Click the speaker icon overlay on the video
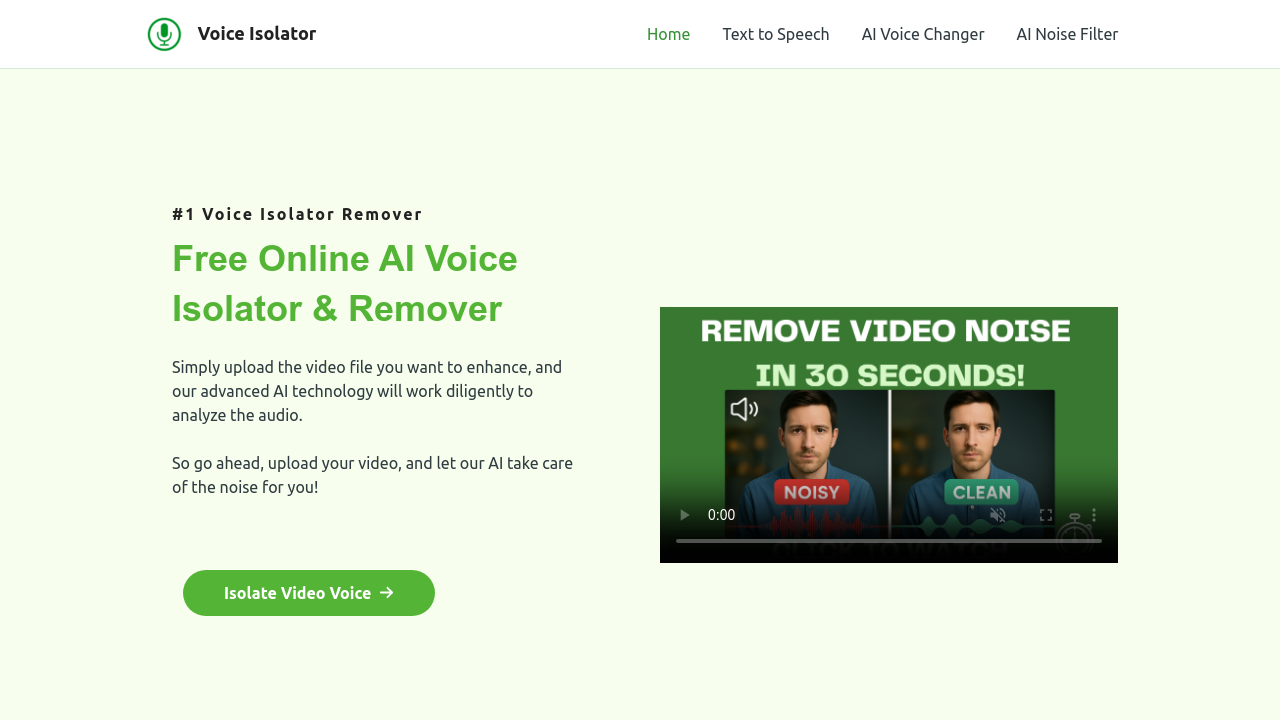The height and width of the screenshot is (720, 1280). (744, 409)
